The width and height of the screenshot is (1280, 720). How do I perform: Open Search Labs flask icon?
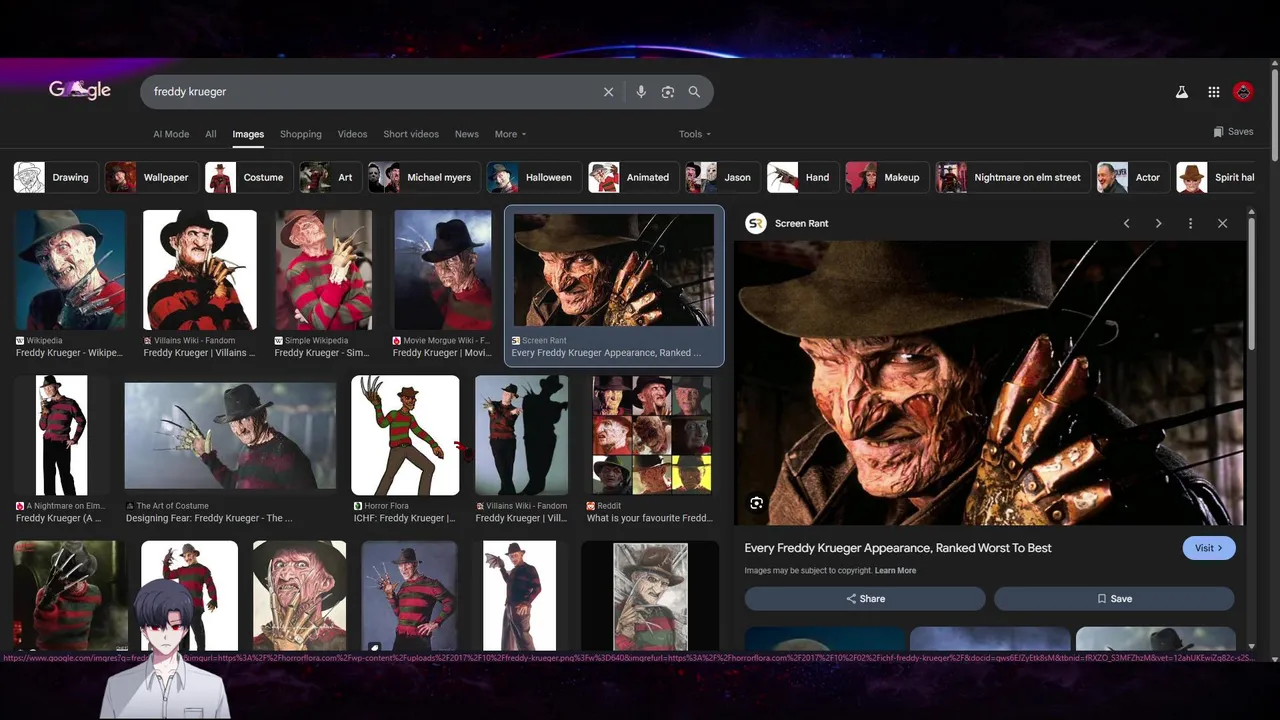coord(1182,92)
